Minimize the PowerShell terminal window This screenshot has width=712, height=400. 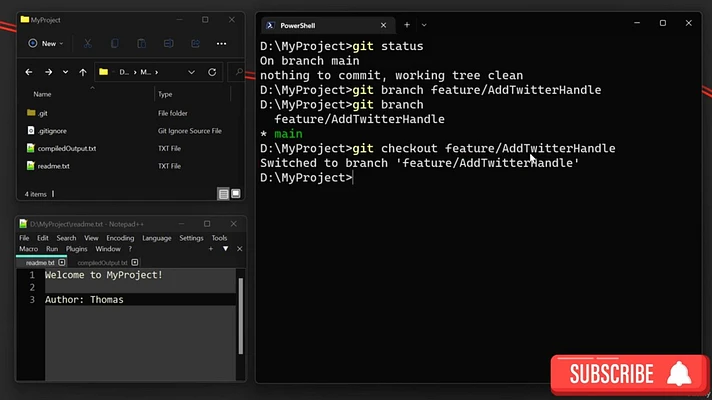click(x=637, y=23)
